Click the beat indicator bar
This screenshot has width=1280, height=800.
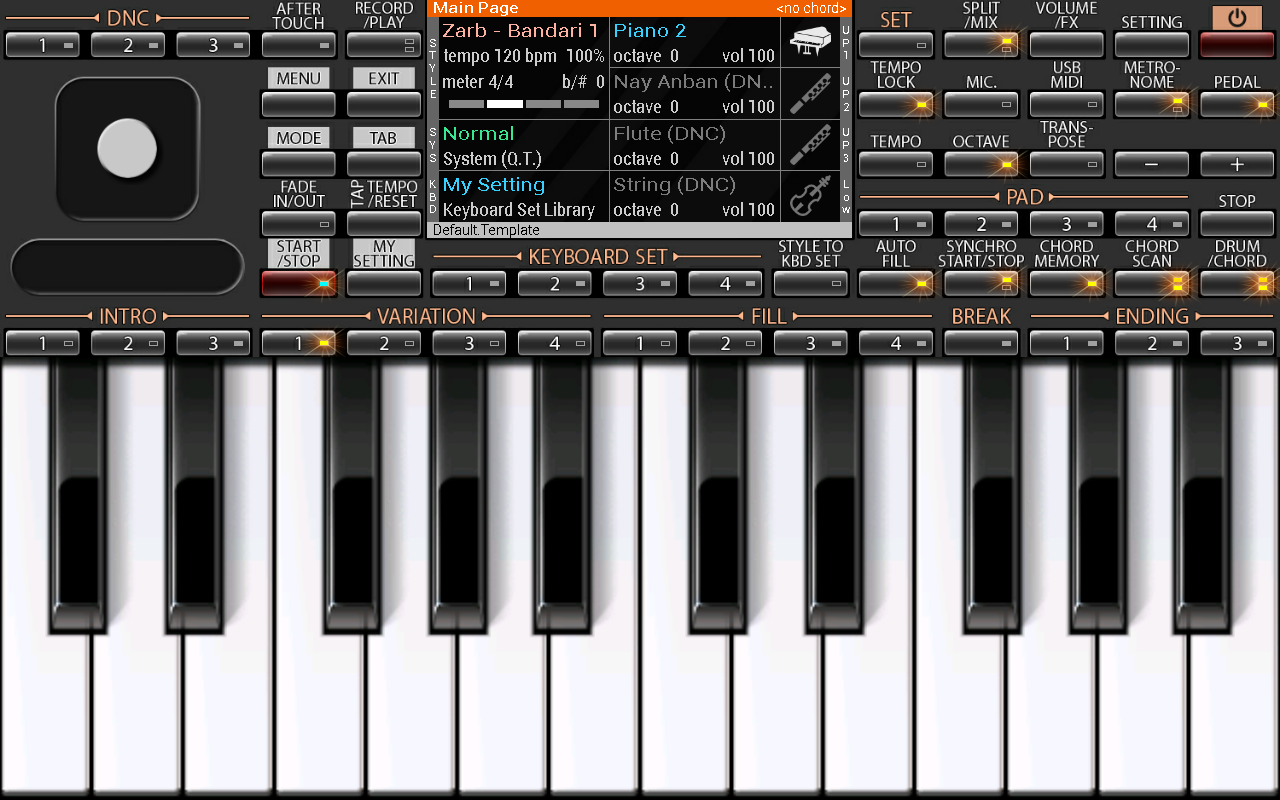524,104
